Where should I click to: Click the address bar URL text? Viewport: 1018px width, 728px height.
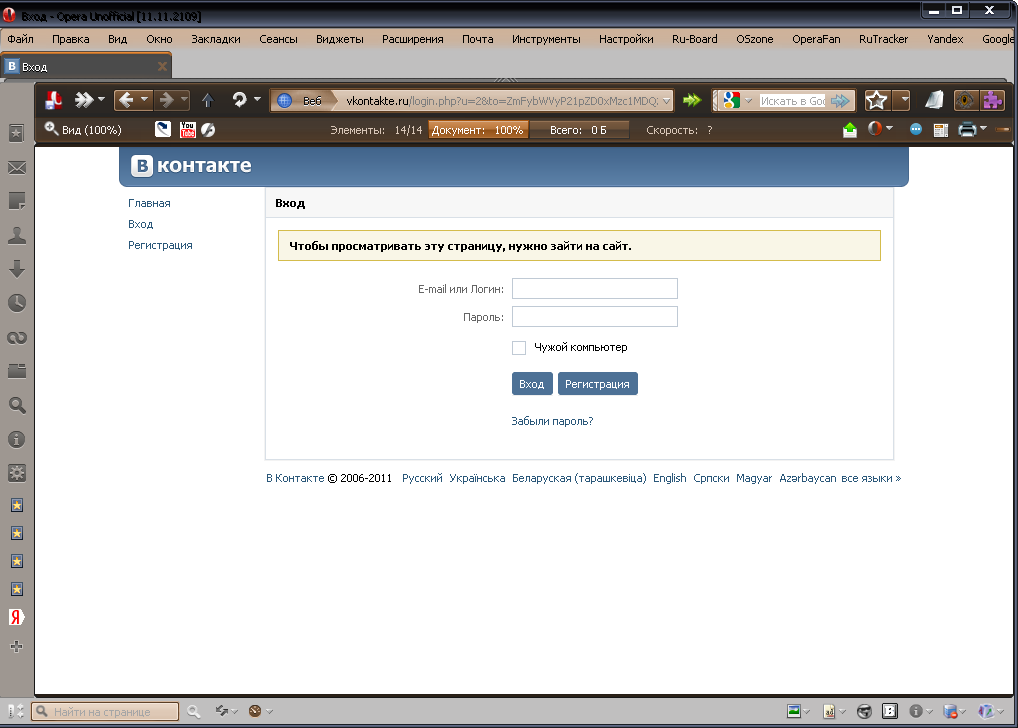[502, 101]
